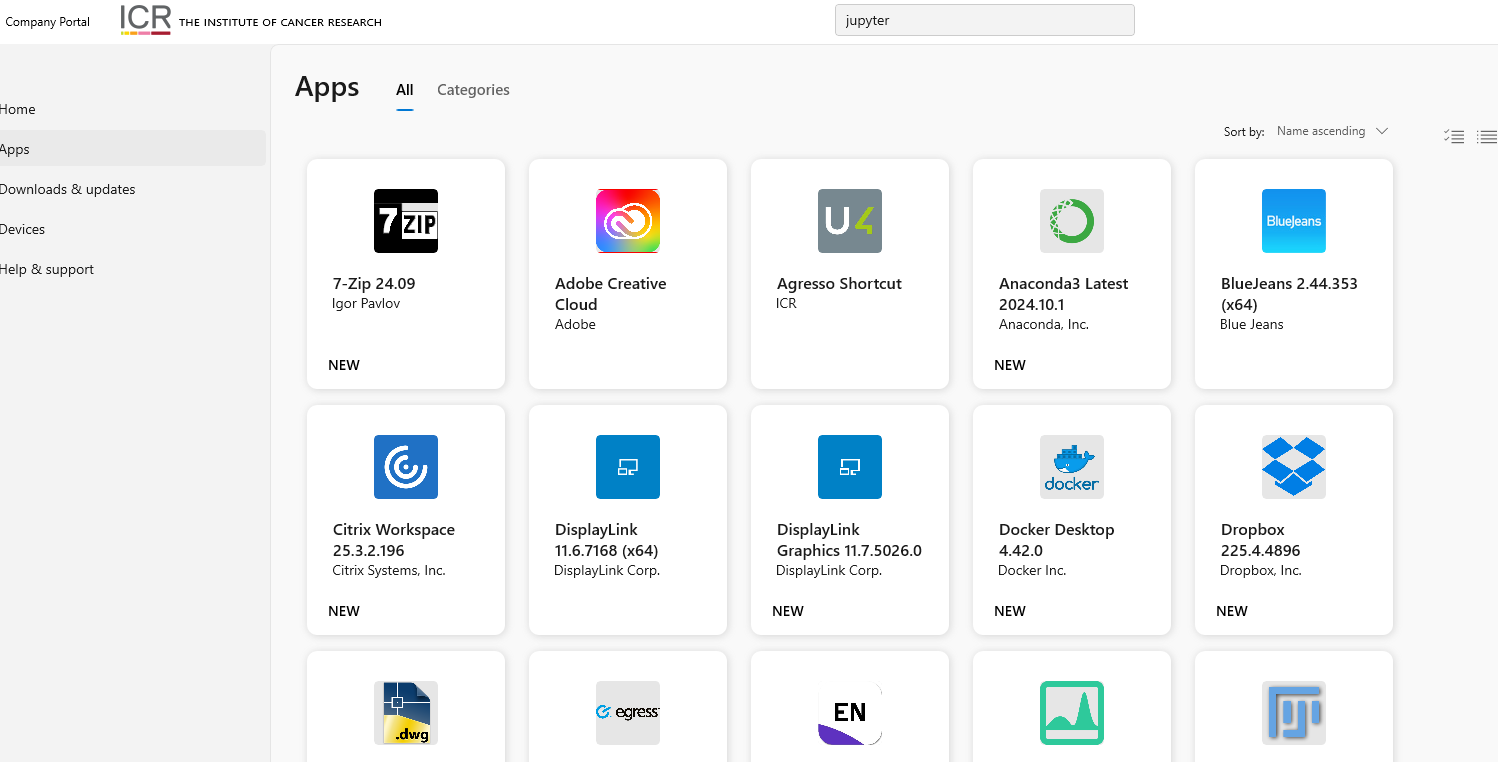The width and height of the screenshot is (1498, 762).
Task: Open the Adobe Creative Cloud icon
Action: tap(628, 221)
